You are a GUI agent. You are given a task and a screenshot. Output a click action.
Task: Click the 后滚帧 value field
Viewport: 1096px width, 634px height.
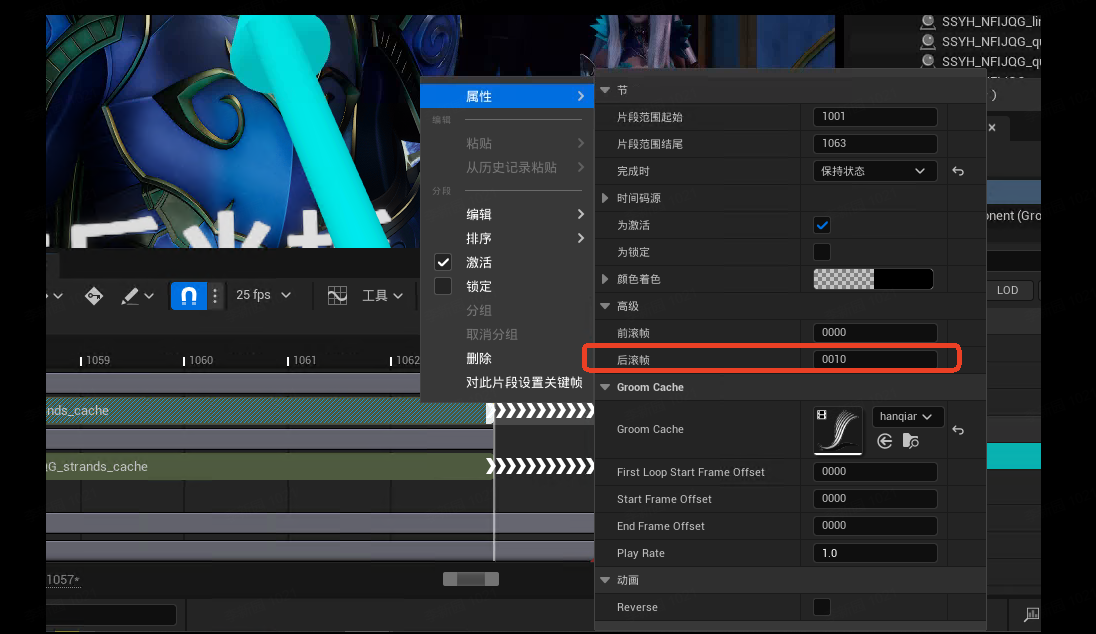pyautogui.click(x=875, y=359)
